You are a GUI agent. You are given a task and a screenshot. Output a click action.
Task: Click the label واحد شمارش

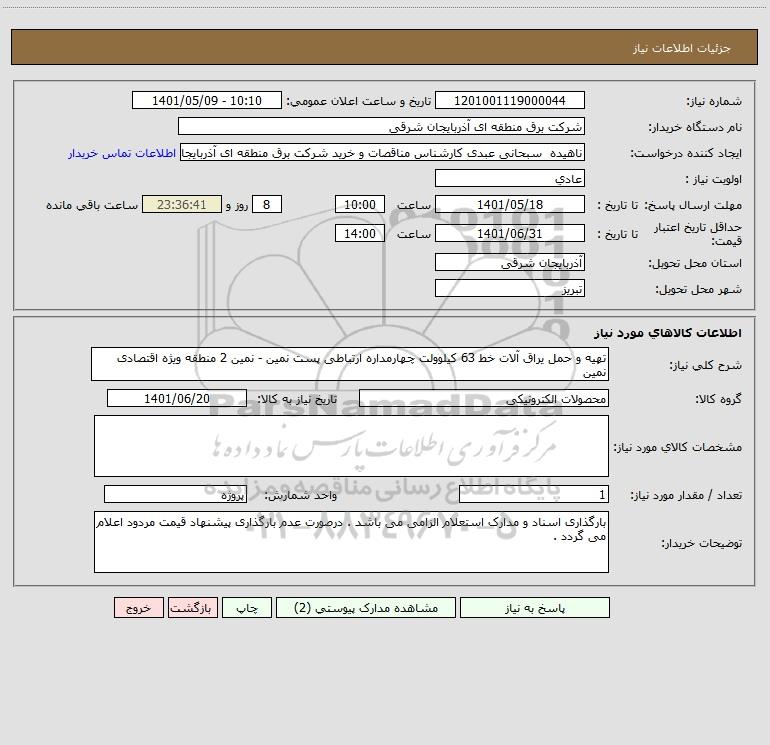pyautogui.click(x=301, y=495)
